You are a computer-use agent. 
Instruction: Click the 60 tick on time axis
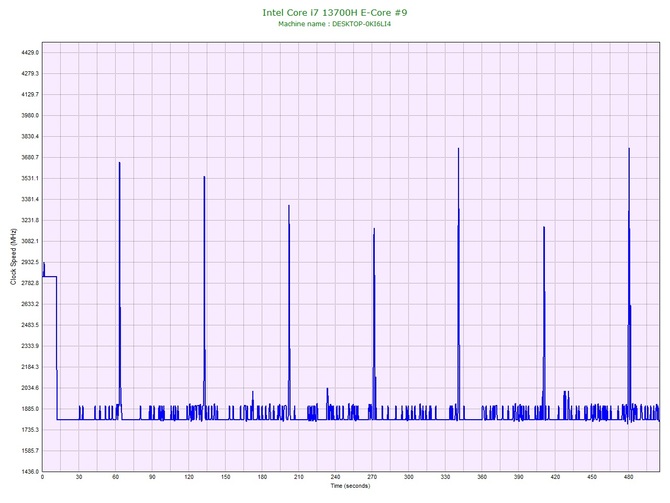(116, 477)
